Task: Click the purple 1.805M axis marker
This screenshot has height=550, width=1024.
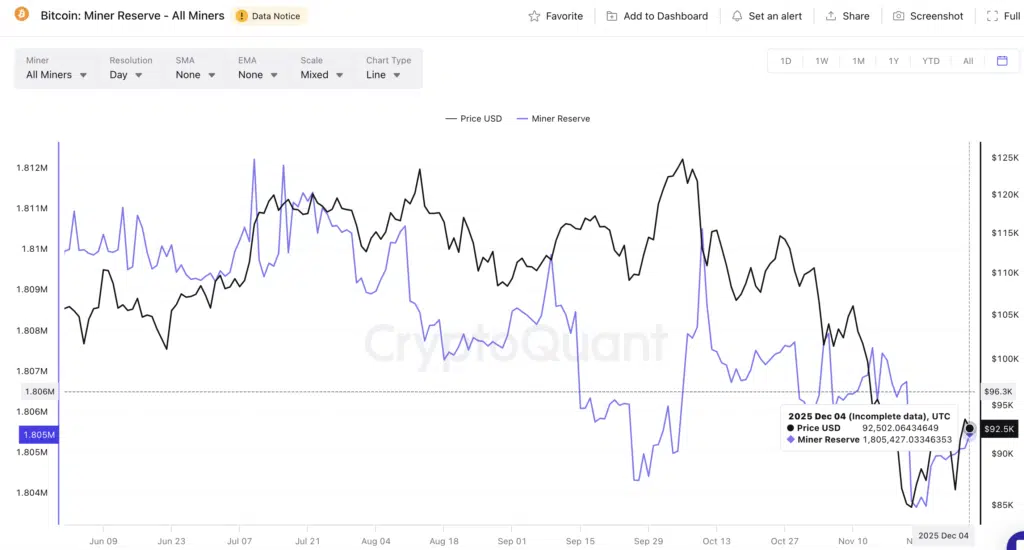Action: [38, 435]
